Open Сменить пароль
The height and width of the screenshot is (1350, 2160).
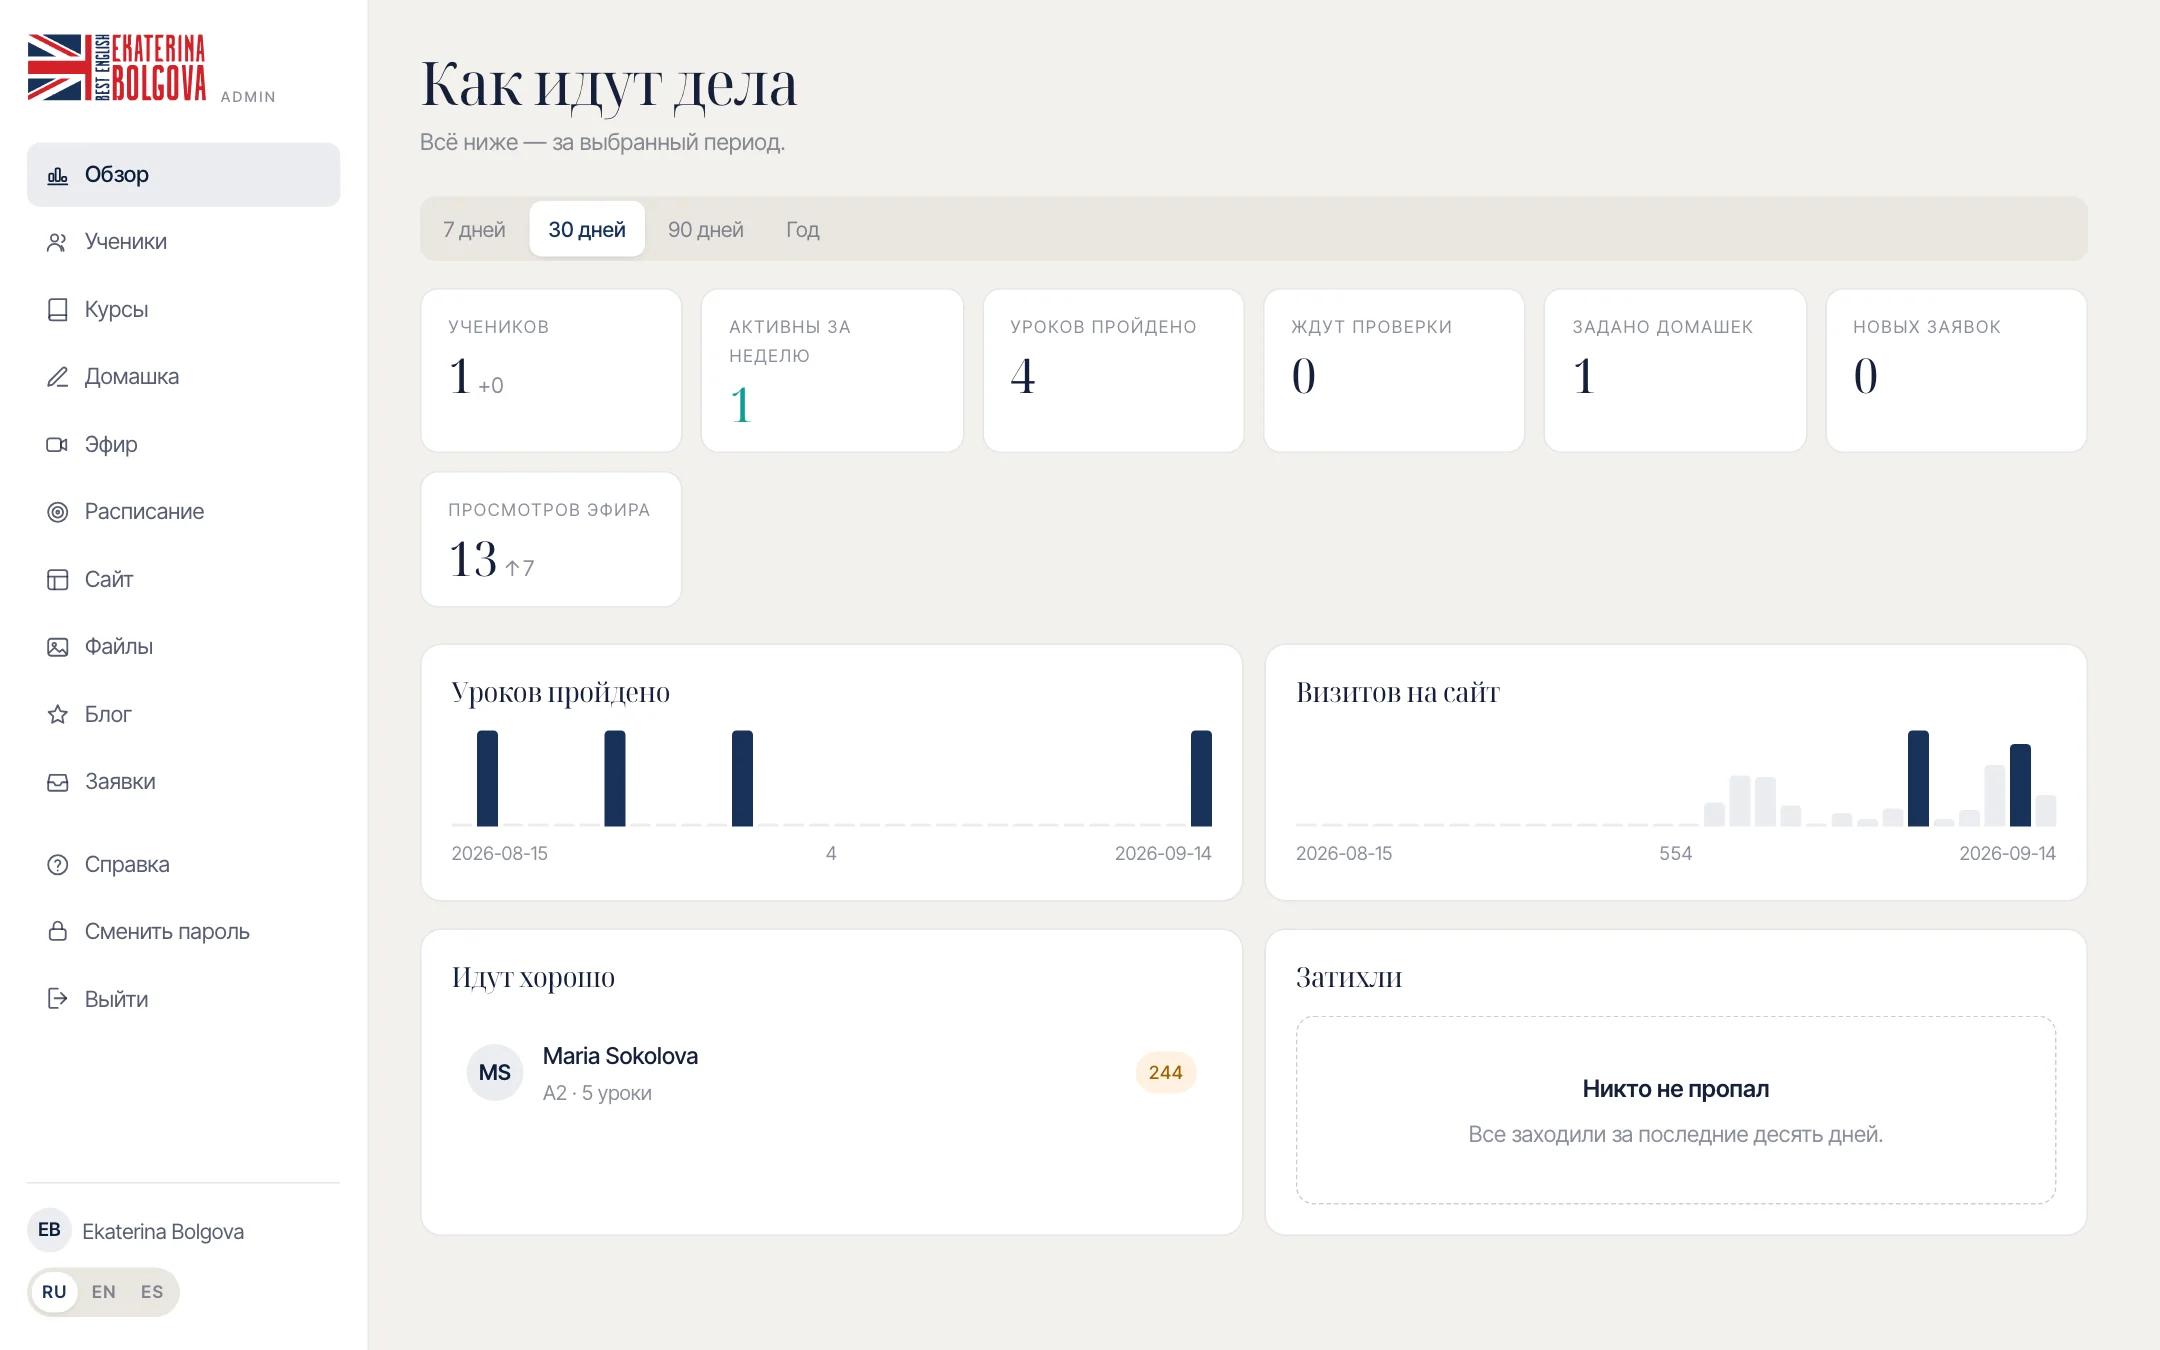tap(183, 932)
